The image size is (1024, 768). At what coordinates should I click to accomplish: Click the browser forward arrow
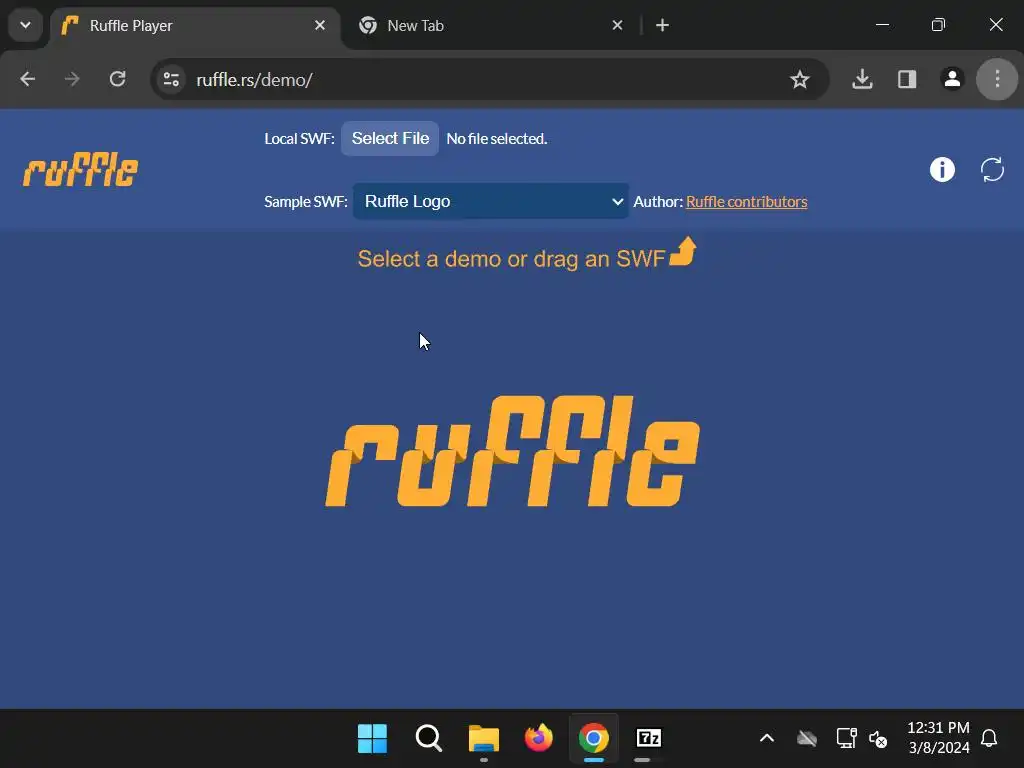pos(72,80)
